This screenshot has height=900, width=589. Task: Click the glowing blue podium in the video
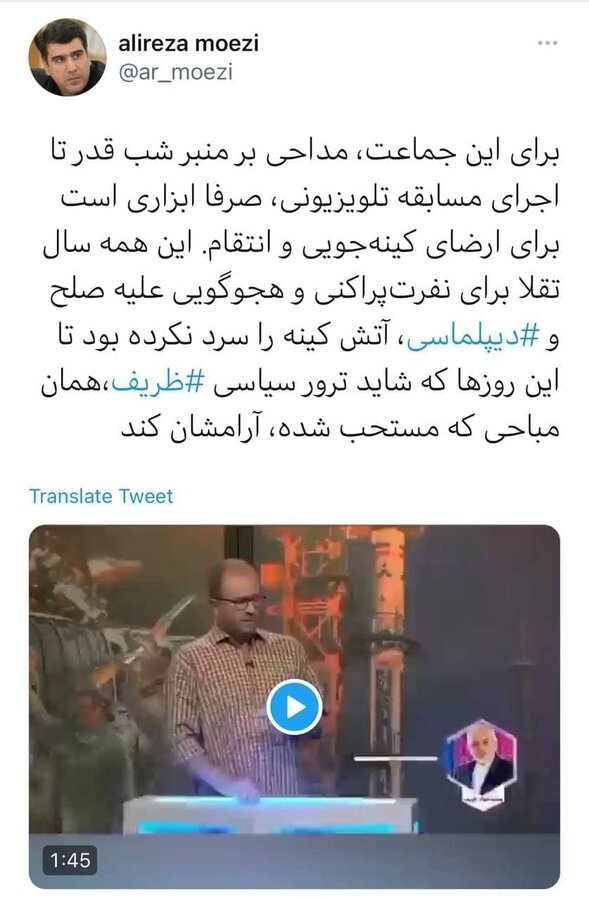tap(270, 814)
